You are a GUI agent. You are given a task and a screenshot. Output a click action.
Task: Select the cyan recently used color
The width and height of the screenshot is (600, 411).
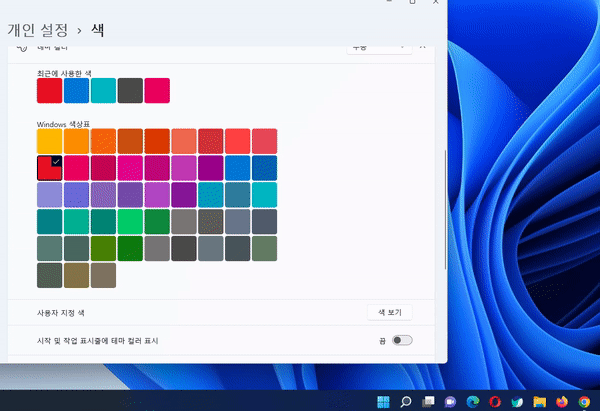(x=103, y=90)
